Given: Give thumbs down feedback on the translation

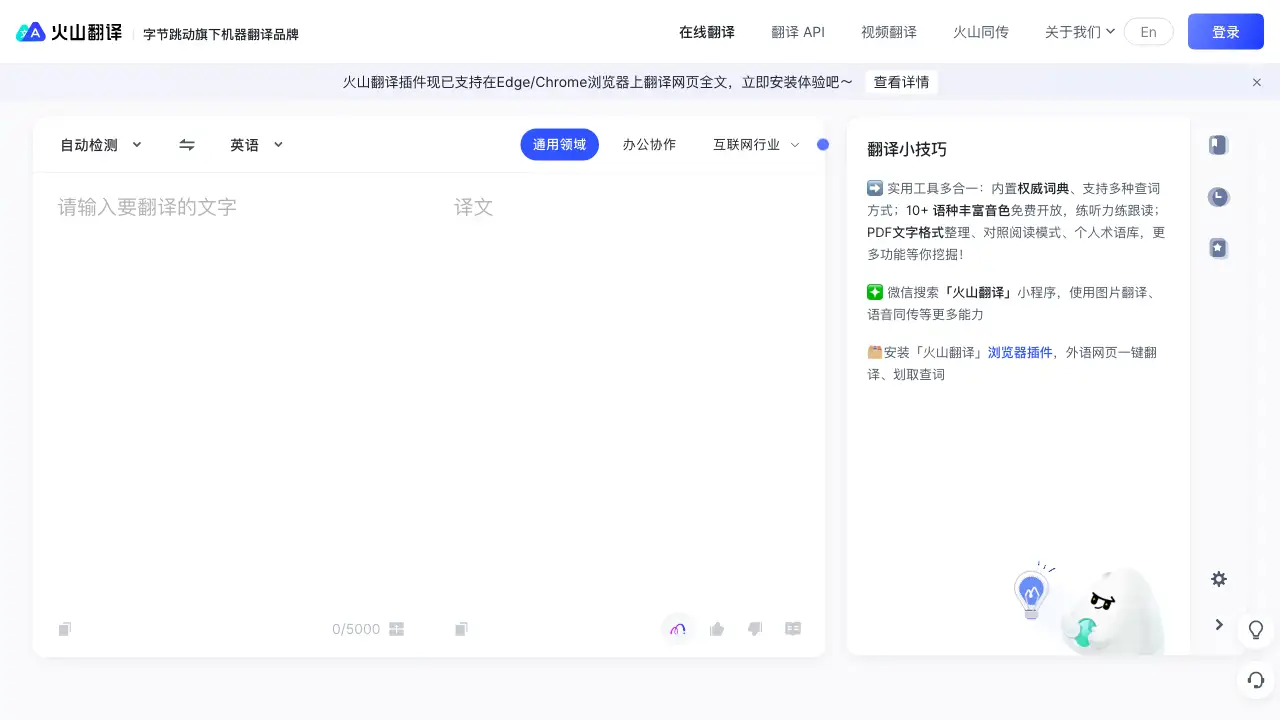Looking at the screenshot, I should (755, 629).
